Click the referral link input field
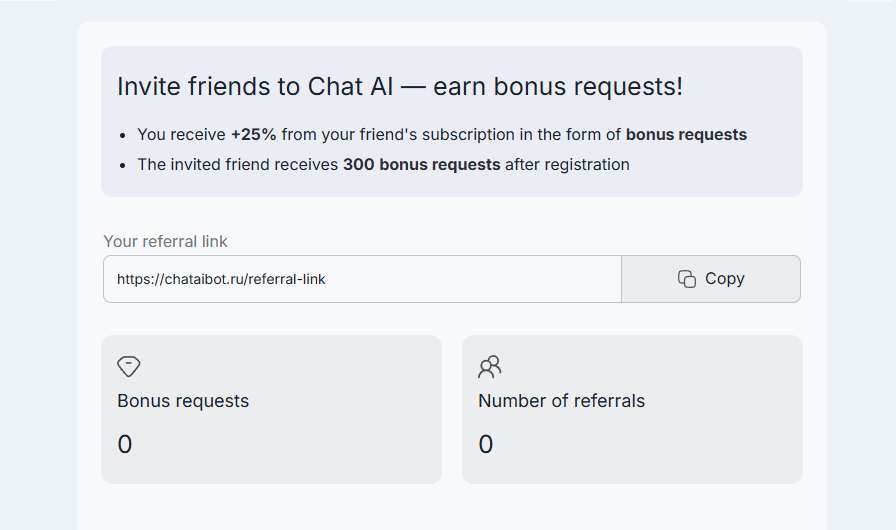Screen dimensions: 896x530 362,279
